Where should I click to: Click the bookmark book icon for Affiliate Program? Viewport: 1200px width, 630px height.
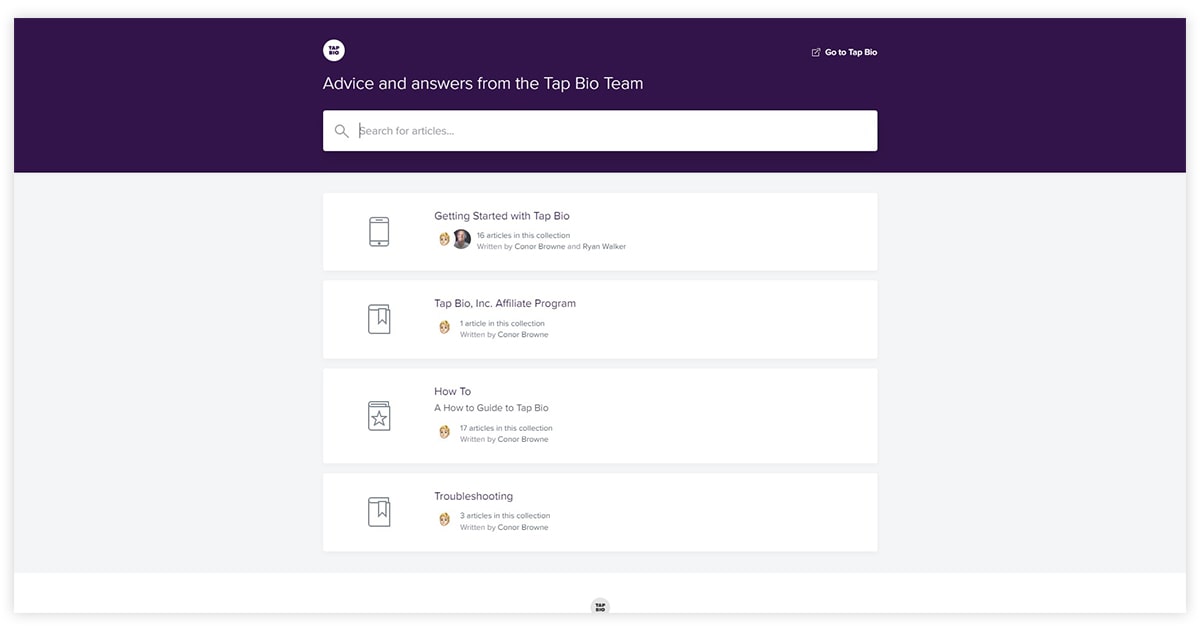click(379, 319)
